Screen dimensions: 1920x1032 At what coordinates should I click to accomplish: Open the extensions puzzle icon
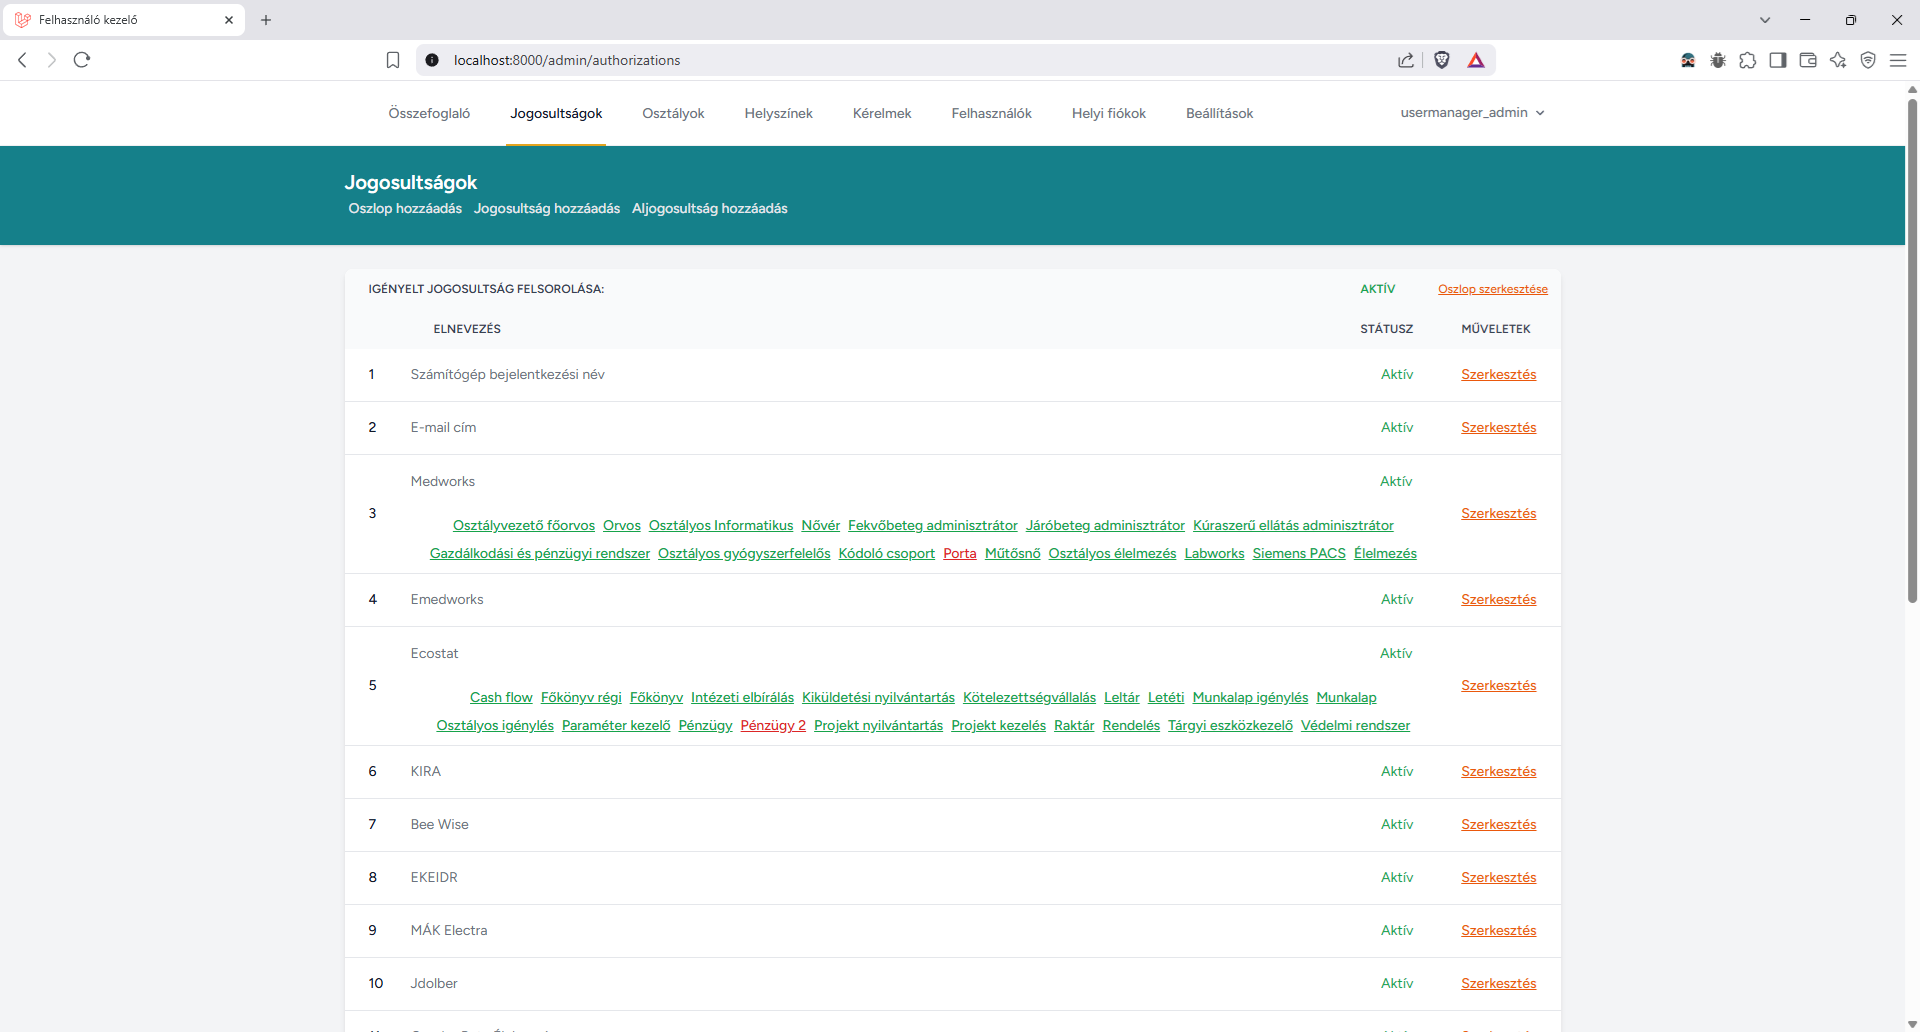[x=1748, y=60]
